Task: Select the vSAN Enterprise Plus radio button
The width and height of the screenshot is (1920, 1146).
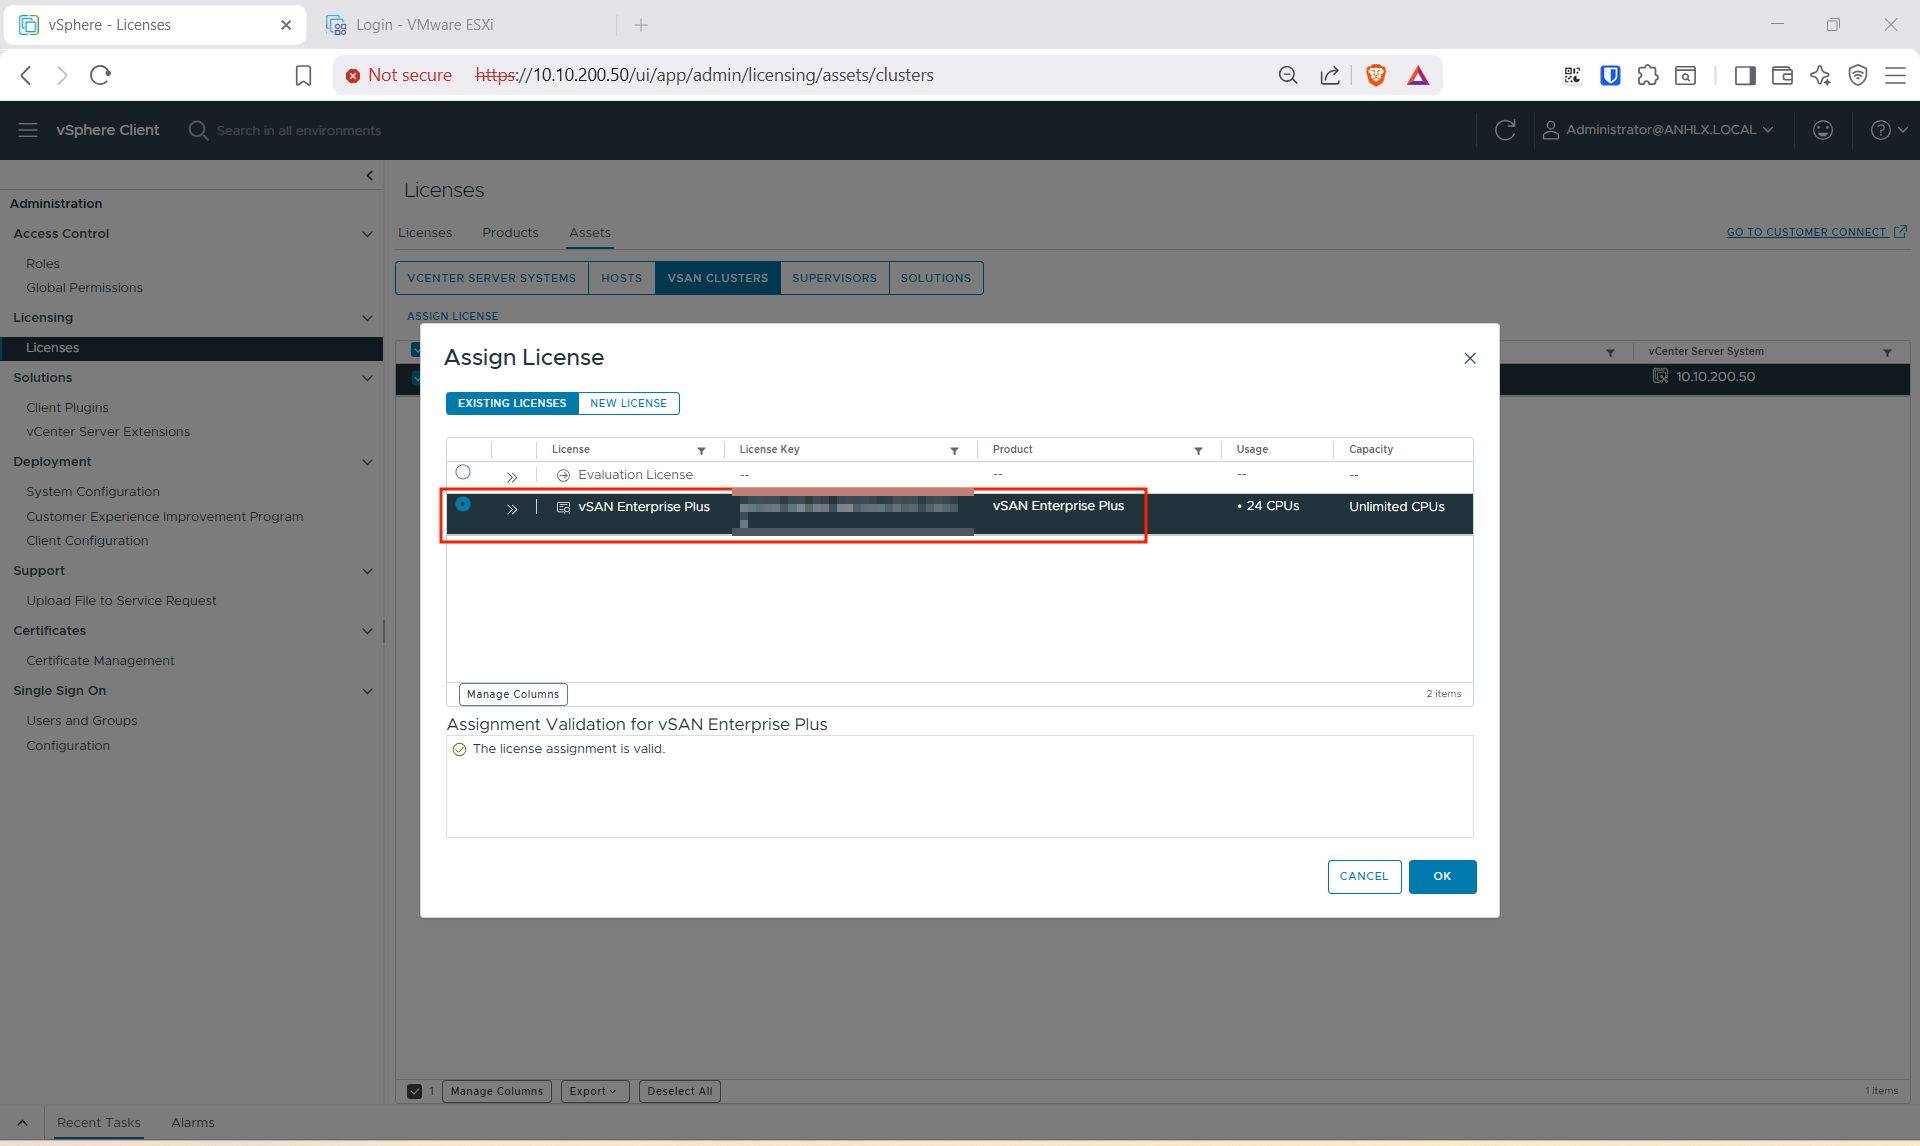Action: 463,504
